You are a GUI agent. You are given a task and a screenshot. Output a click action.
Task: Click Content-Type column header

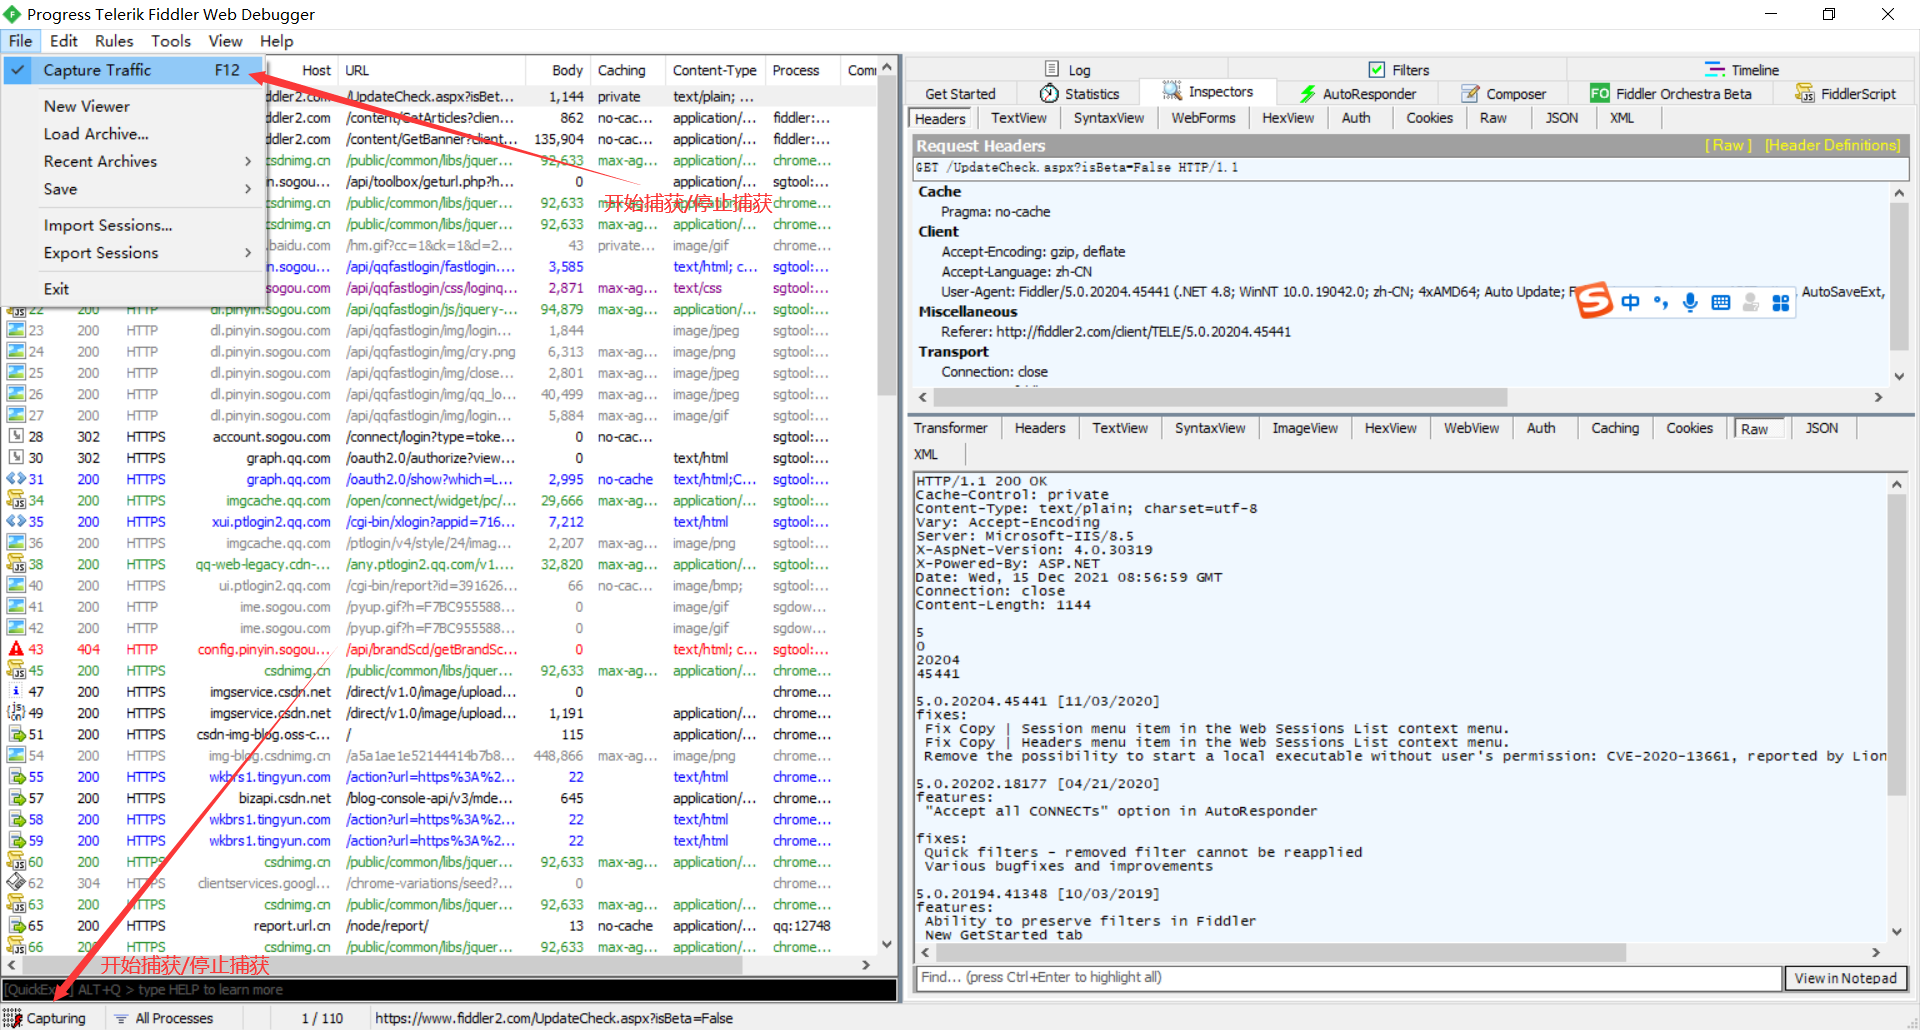(714, 70)
